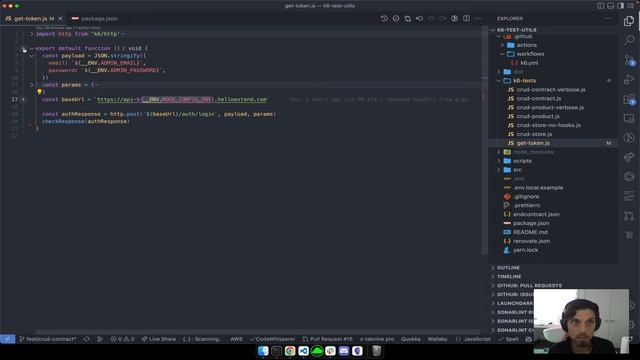Open README.md in explorer
The width and height of the screenshot is (640, 360).
coord(530,232)
